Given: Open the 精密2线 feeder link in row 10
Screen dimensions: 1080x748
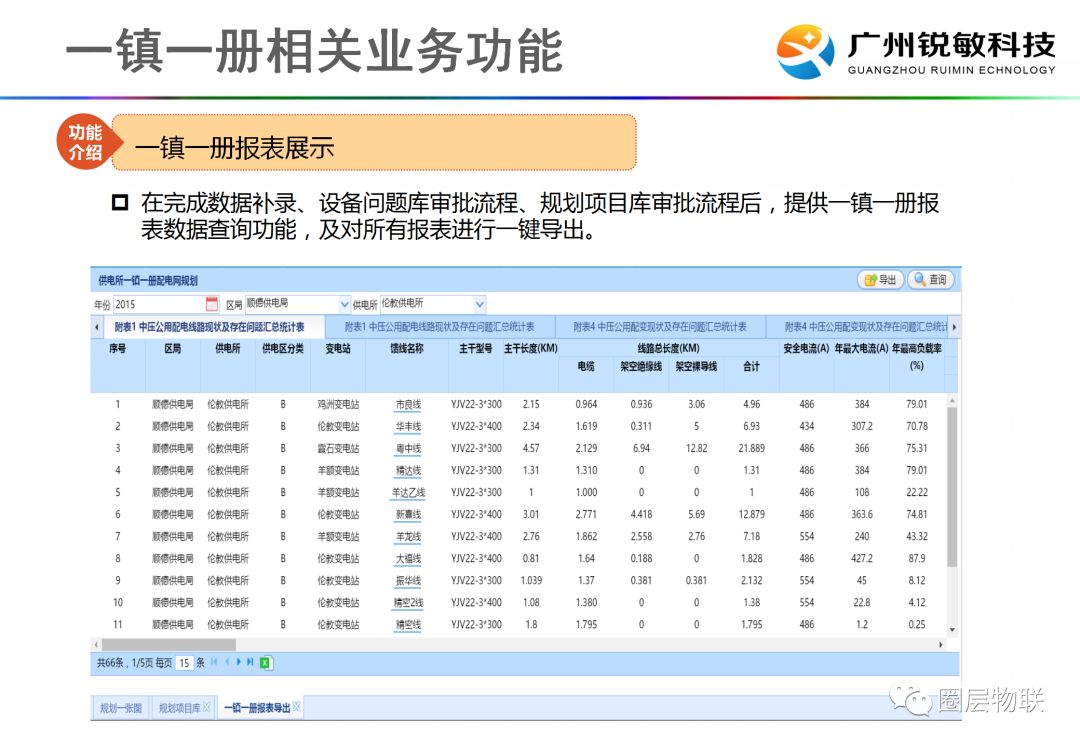Looking at the screenshot, I should [x=408, y=603].
